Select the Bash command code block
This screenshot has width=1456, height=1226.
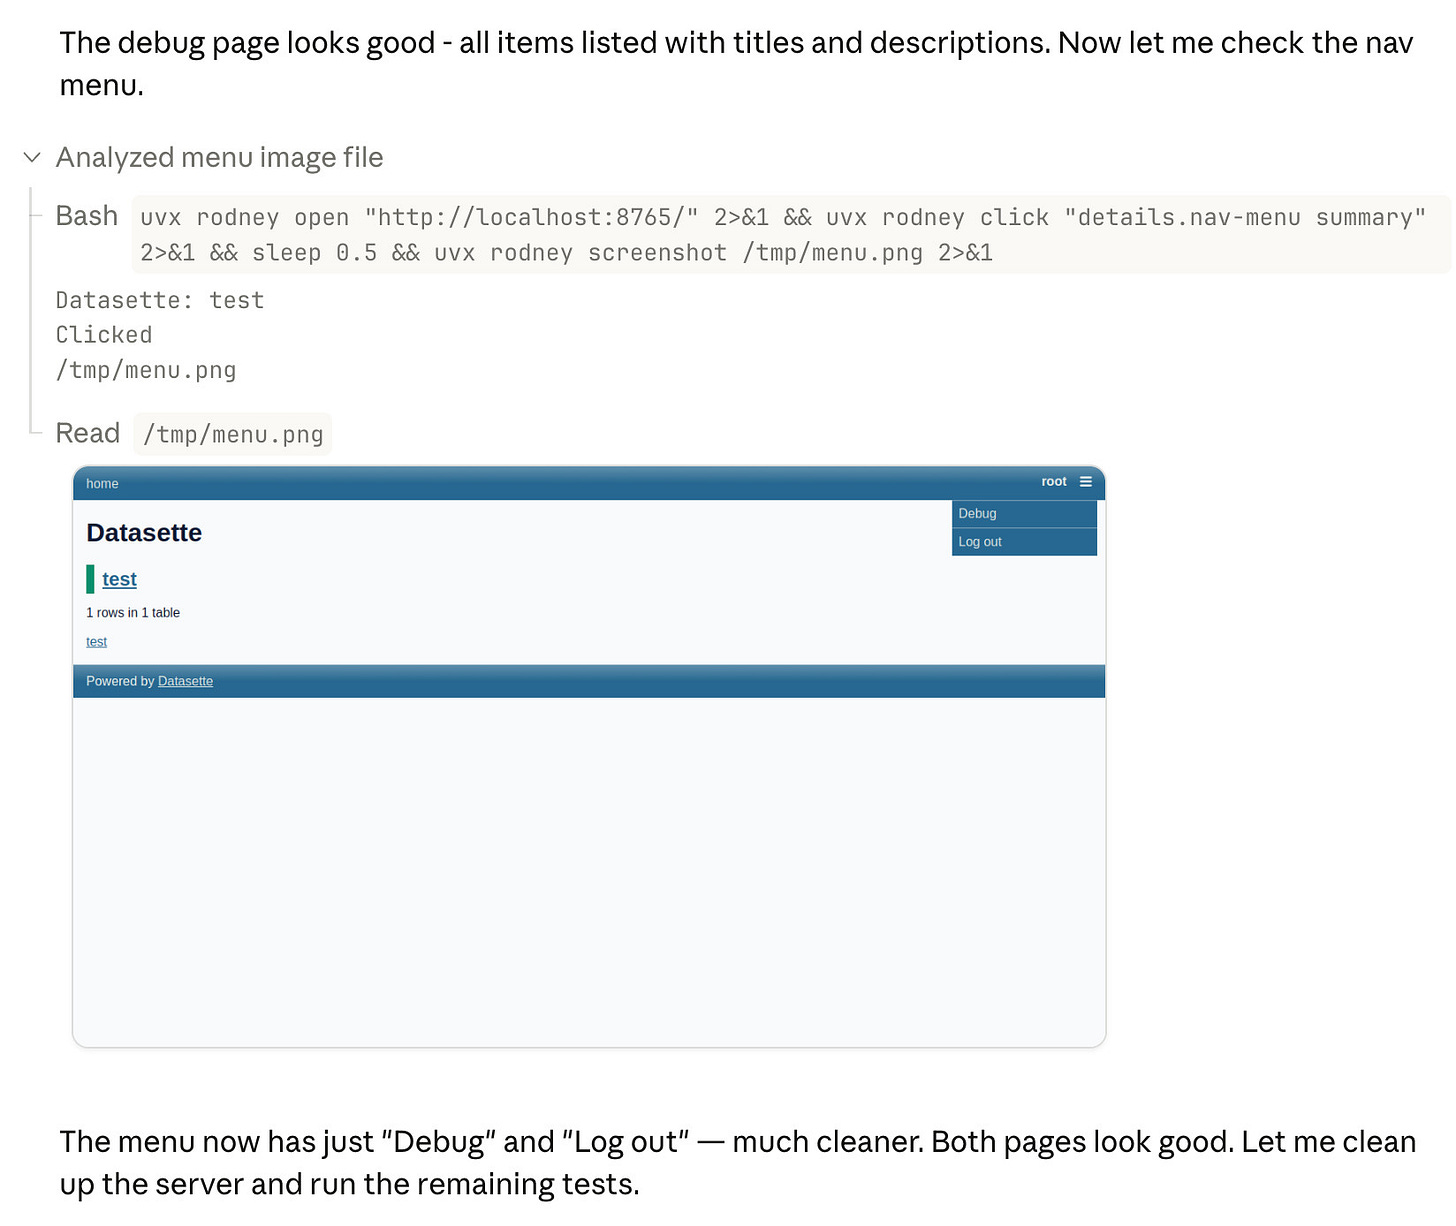pos(780,234)
